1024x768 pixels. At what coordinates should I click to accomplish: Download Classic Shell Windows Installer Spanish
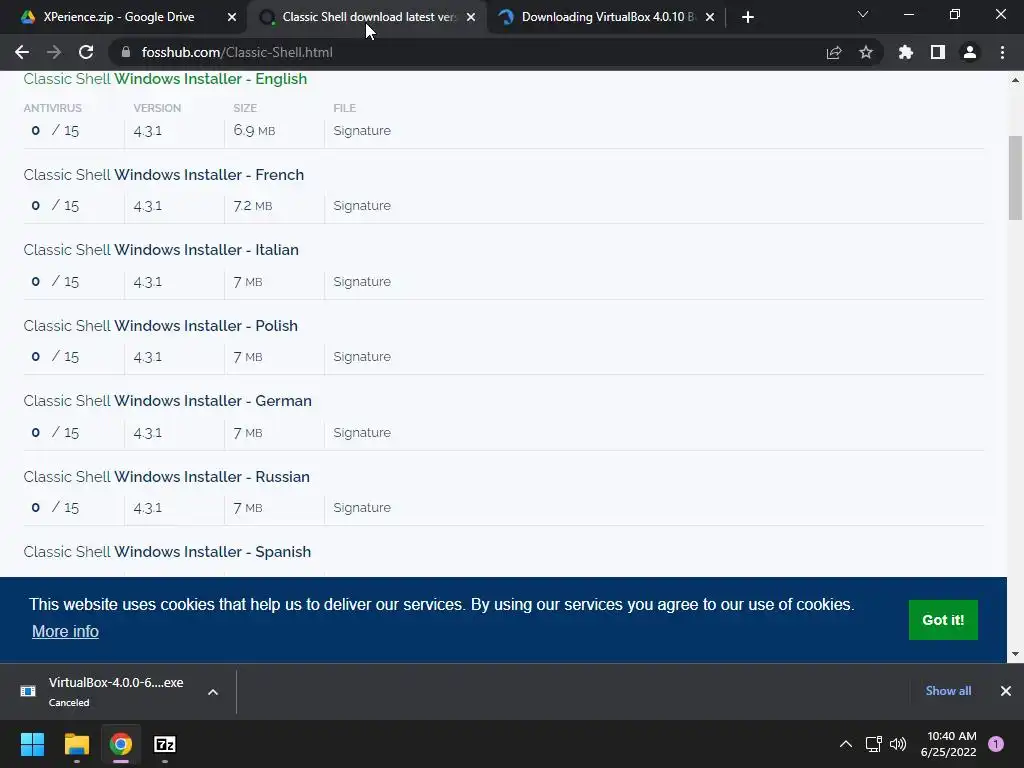pyautogui.click(x=167, y=552)
